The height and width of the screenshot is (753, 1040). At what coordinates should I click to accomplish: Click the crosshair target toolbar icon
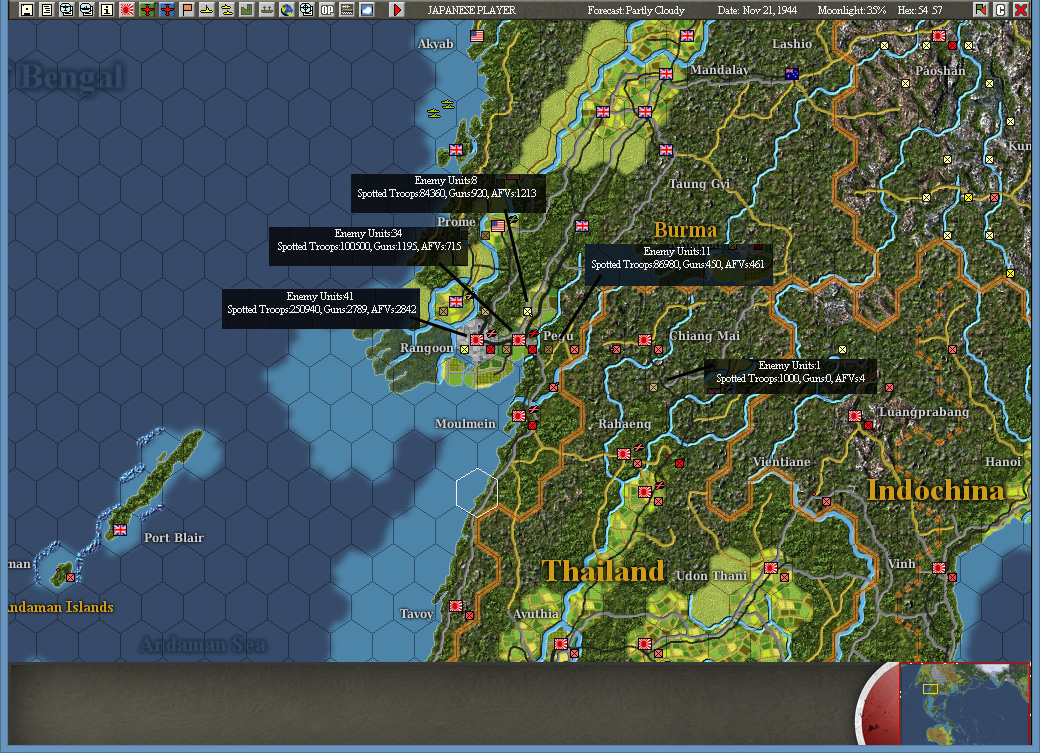point(306,9)
